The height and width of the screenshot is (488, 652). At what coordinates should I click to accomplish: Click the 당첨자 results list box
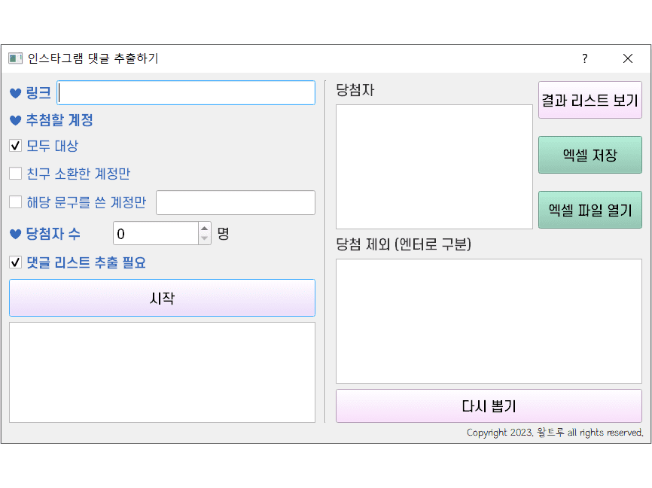434,166
